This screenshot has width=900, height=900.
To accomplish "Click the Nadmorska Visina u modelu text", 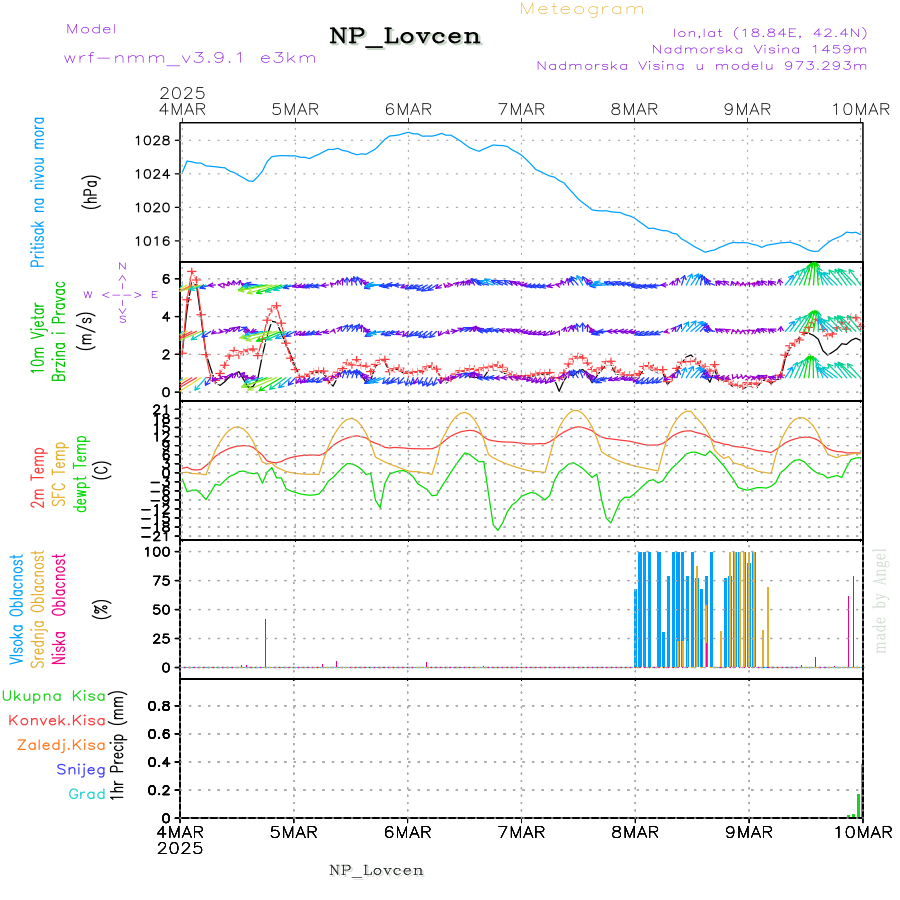I will [x=701, y=66].
